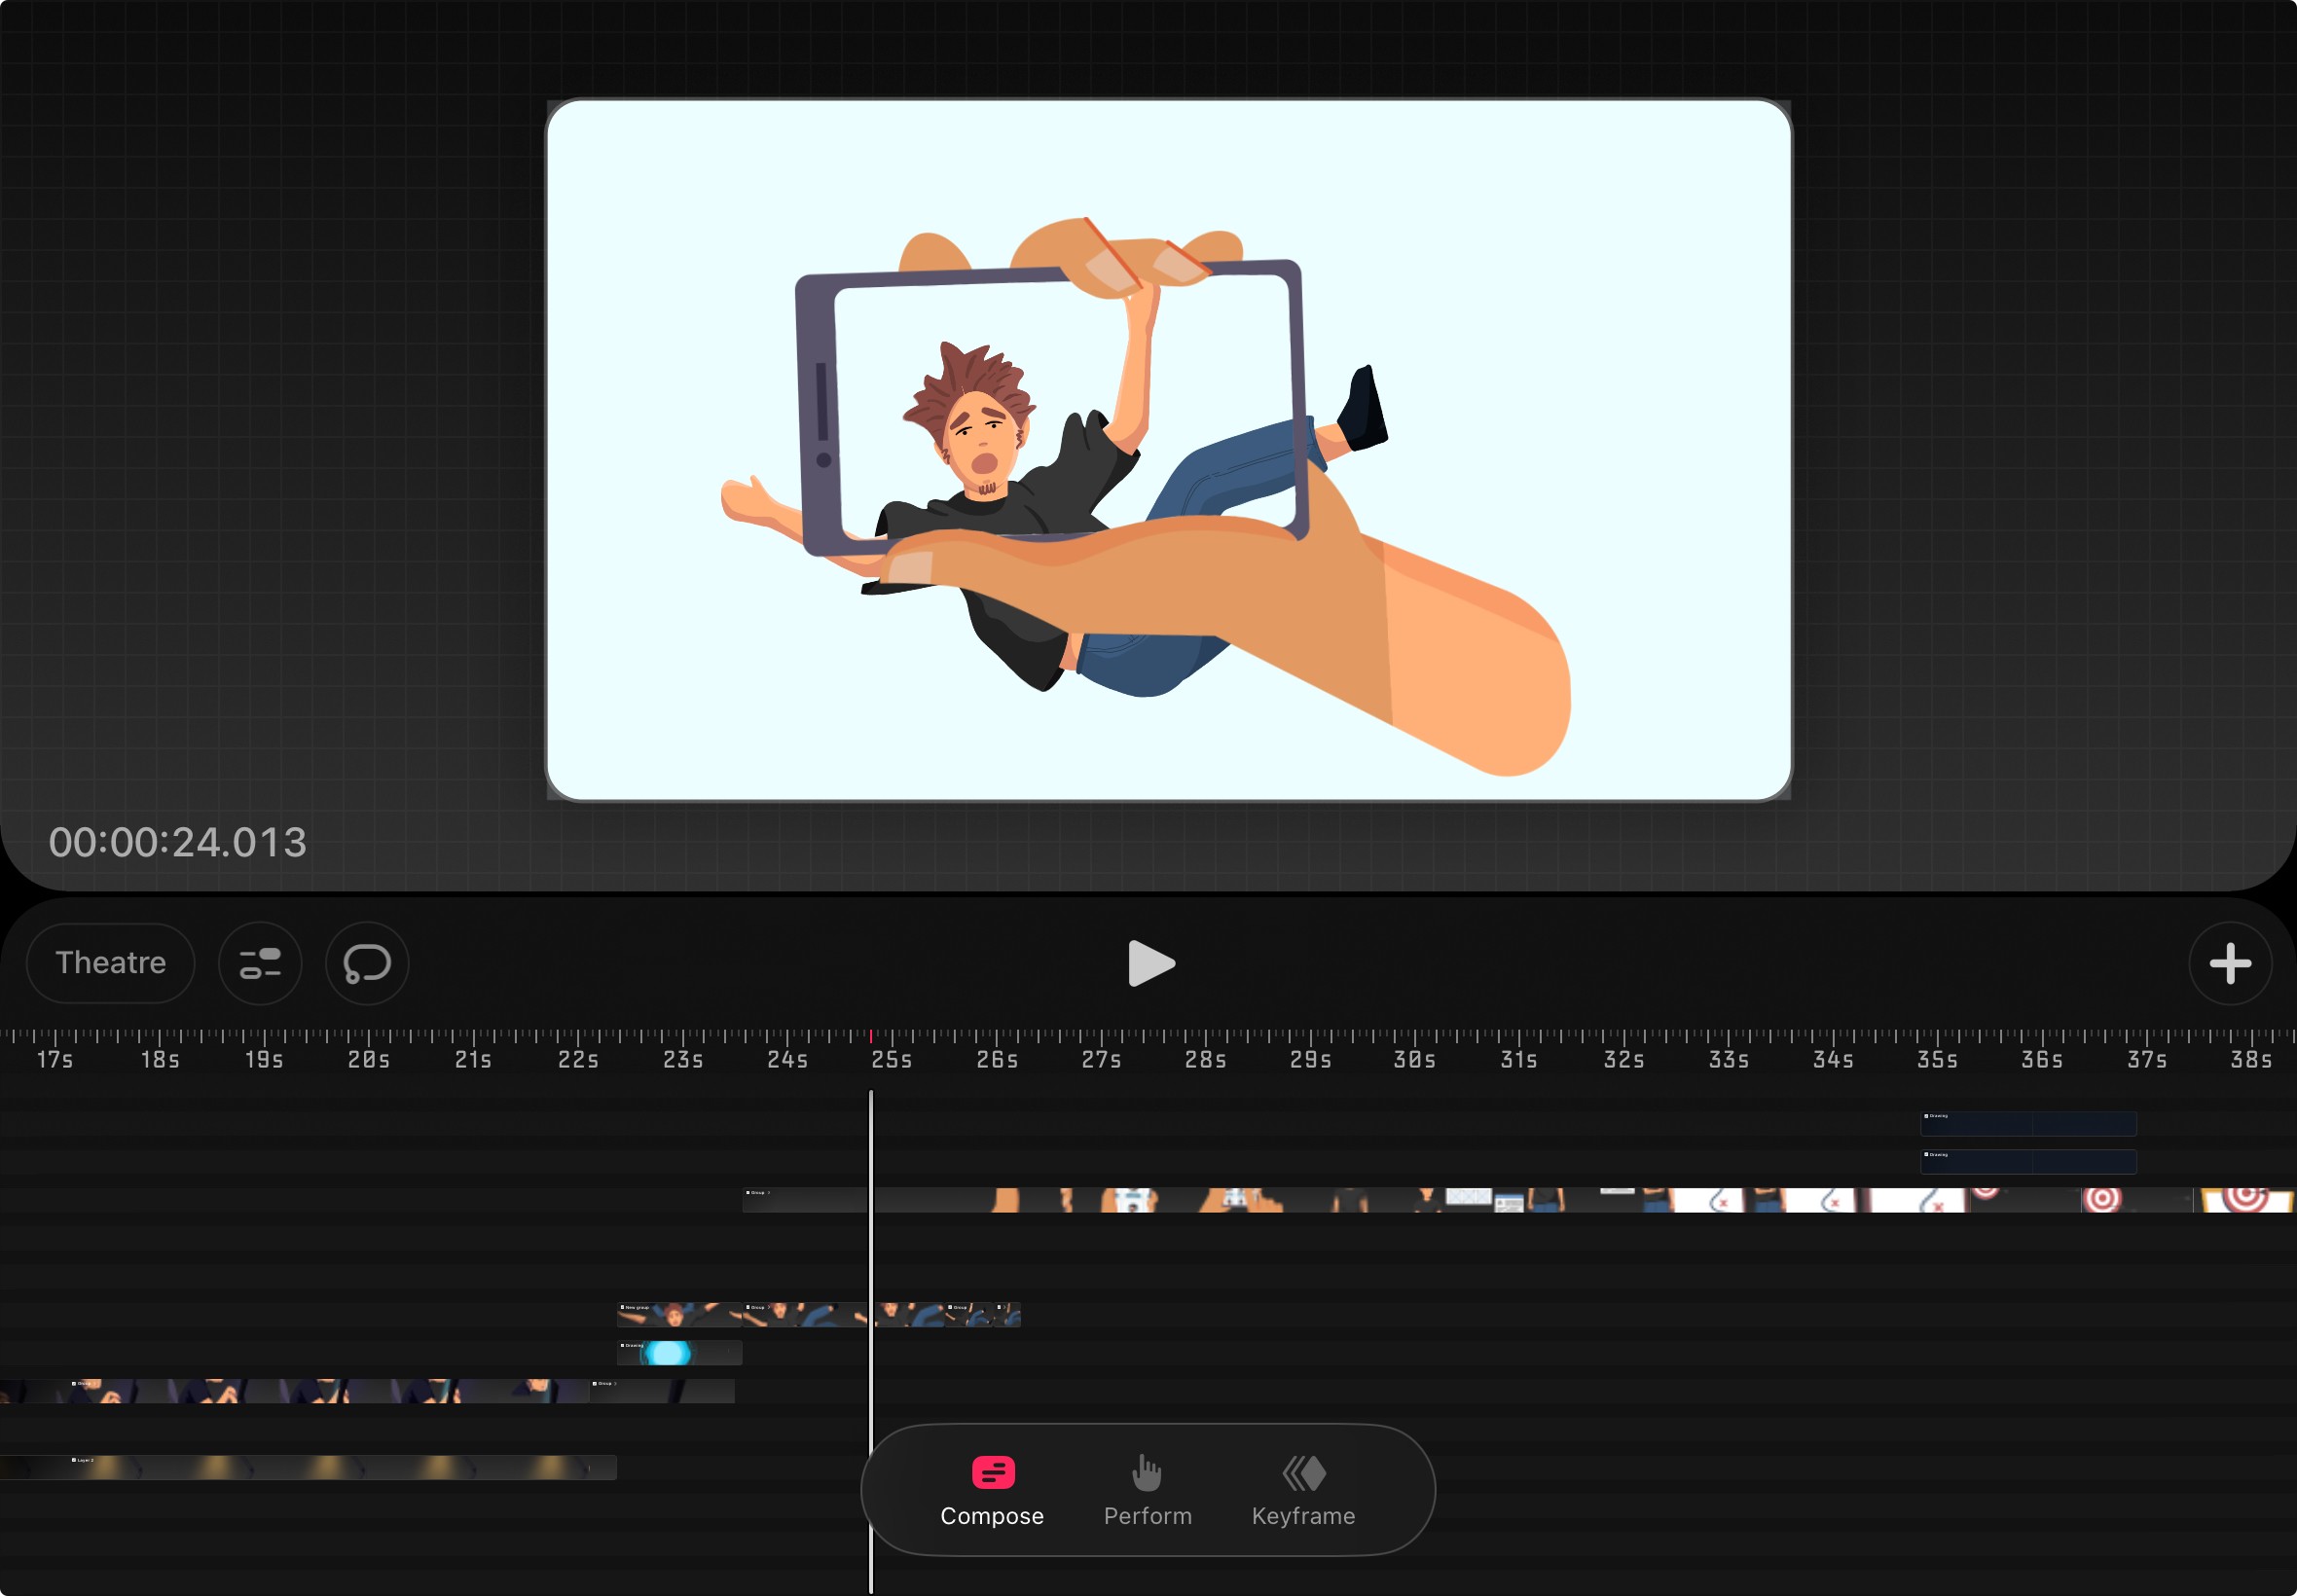Select the 'New group' clip in timeline

point(680,1315)
